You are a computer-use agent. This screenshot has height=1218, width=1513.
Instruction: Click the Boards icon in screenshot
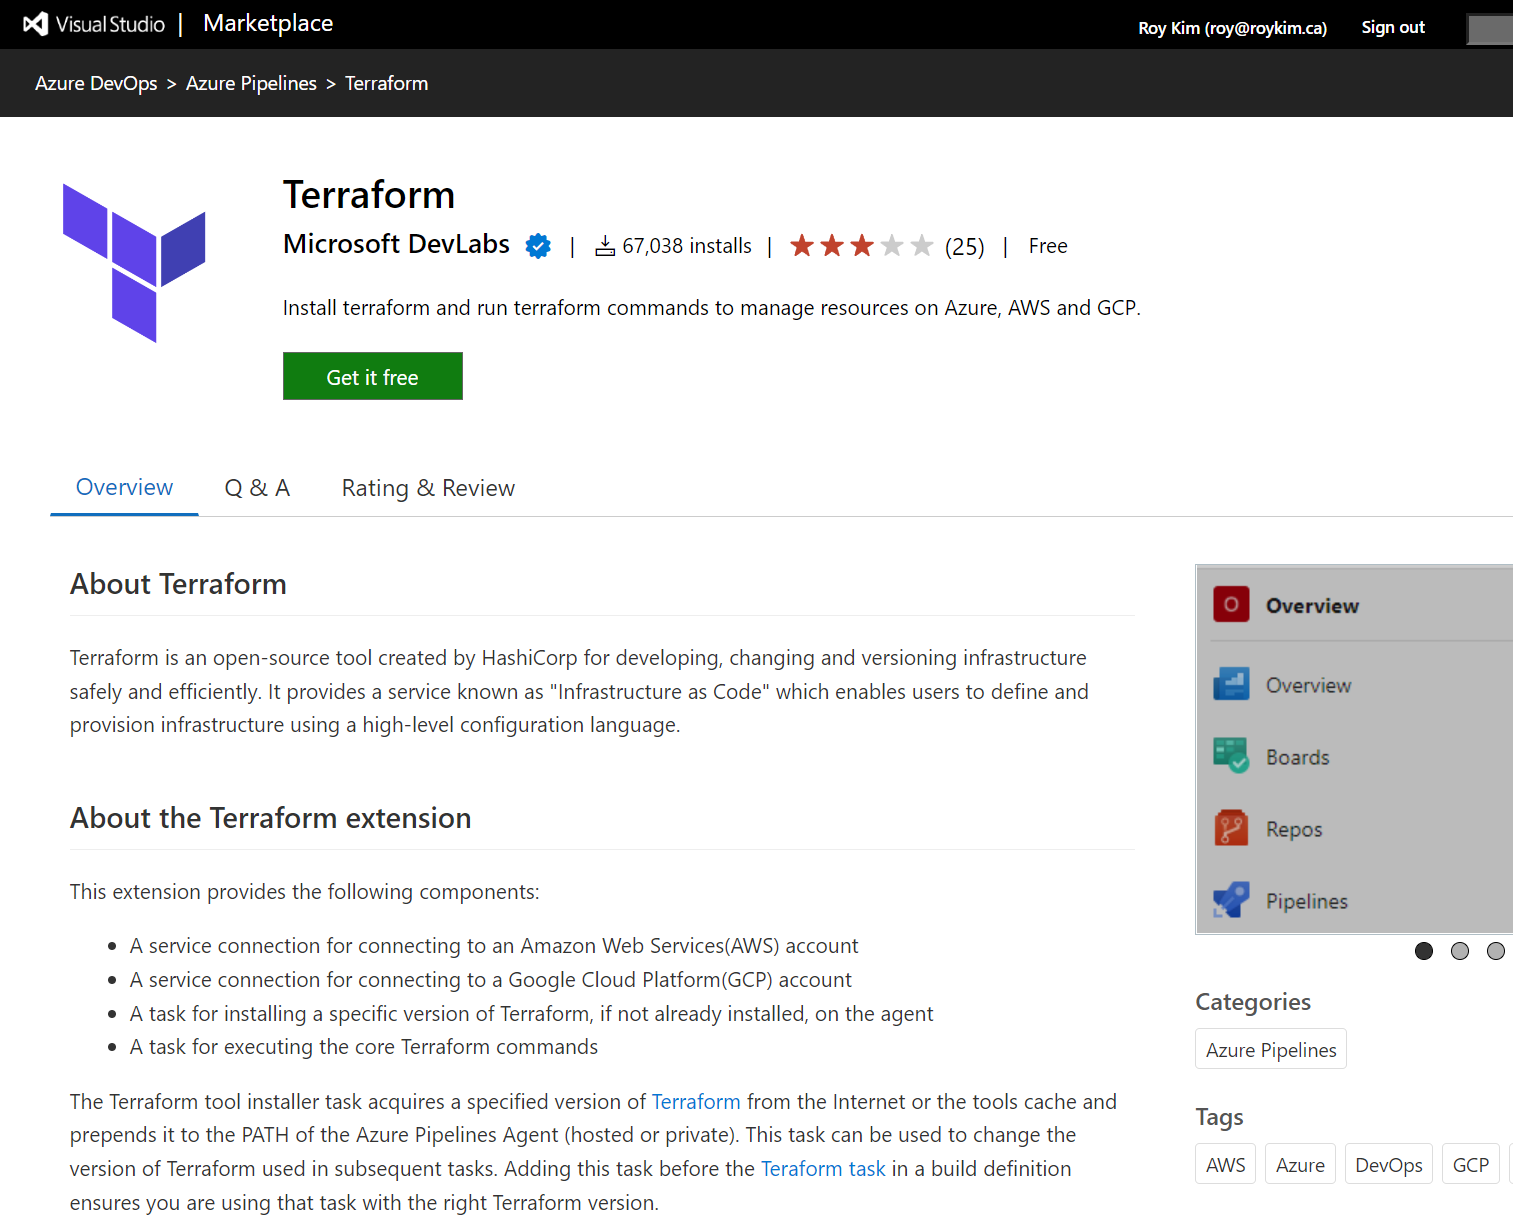point(1231,756)
